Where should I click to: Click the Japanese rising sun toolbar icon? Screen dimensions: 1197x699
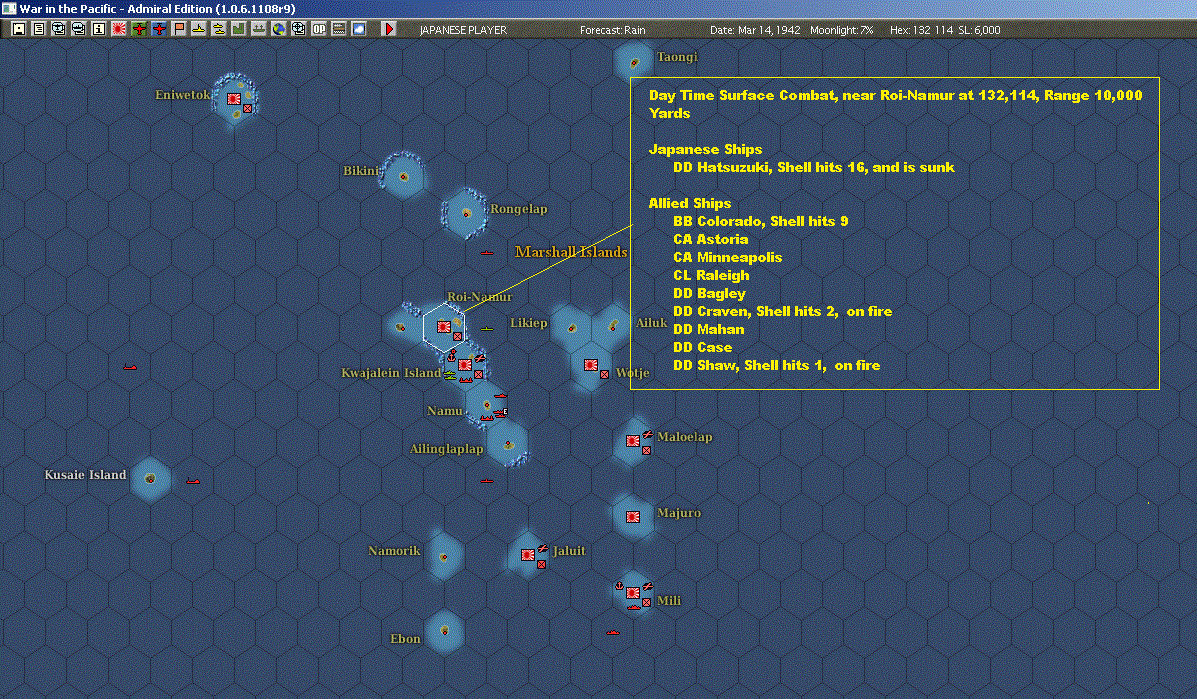[119, 29]
